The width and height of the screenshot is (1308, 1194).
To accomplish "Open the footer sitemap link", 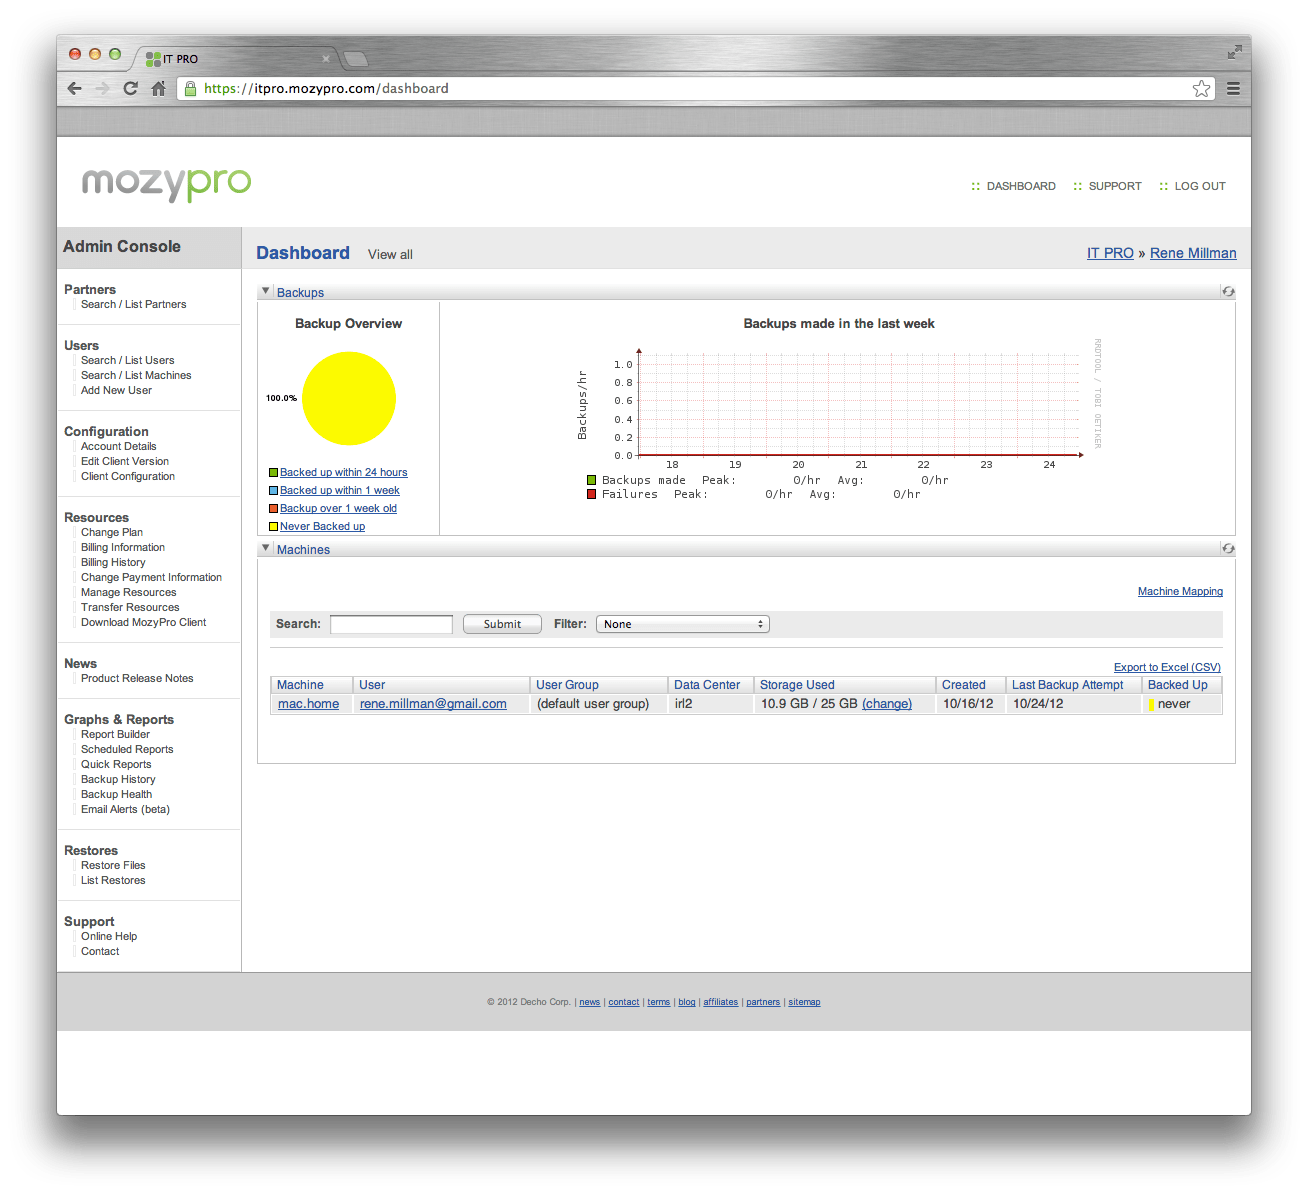I will point(804,1002).
